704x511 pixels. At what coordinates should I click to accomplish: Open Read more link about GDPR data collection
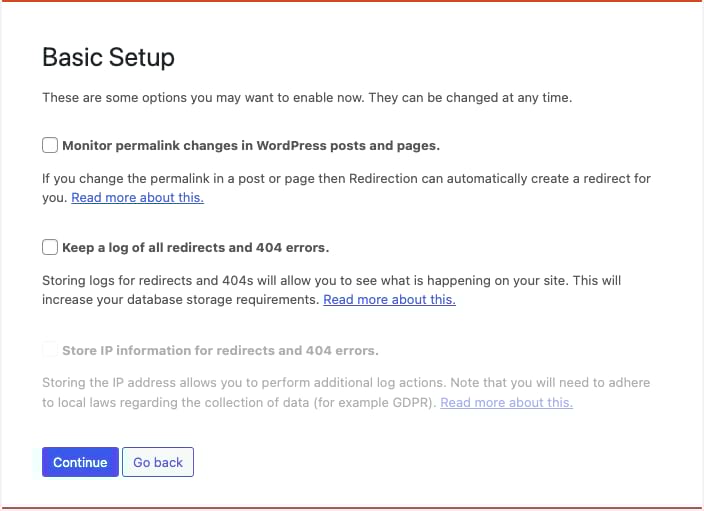point(506,402)
